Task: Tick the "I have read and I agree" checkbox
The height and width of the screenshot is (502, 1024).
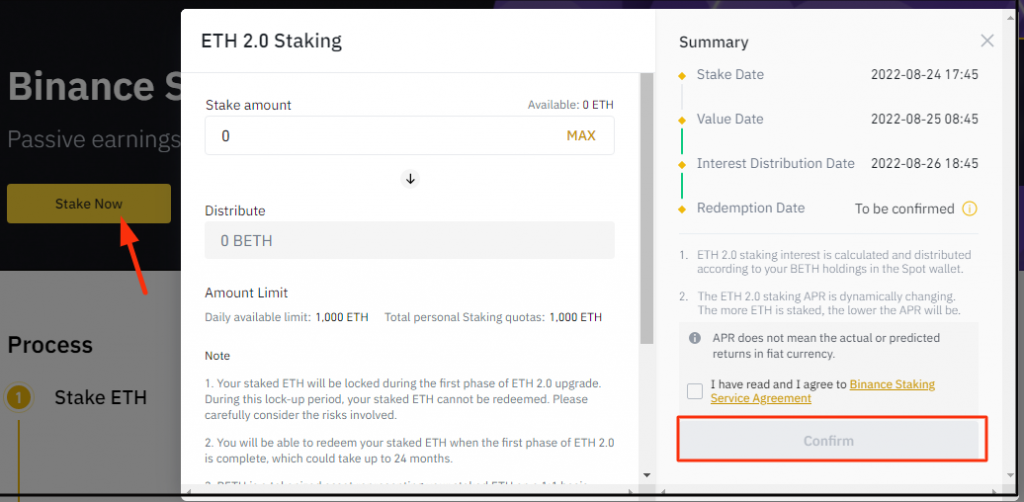Action: point(695,391)
